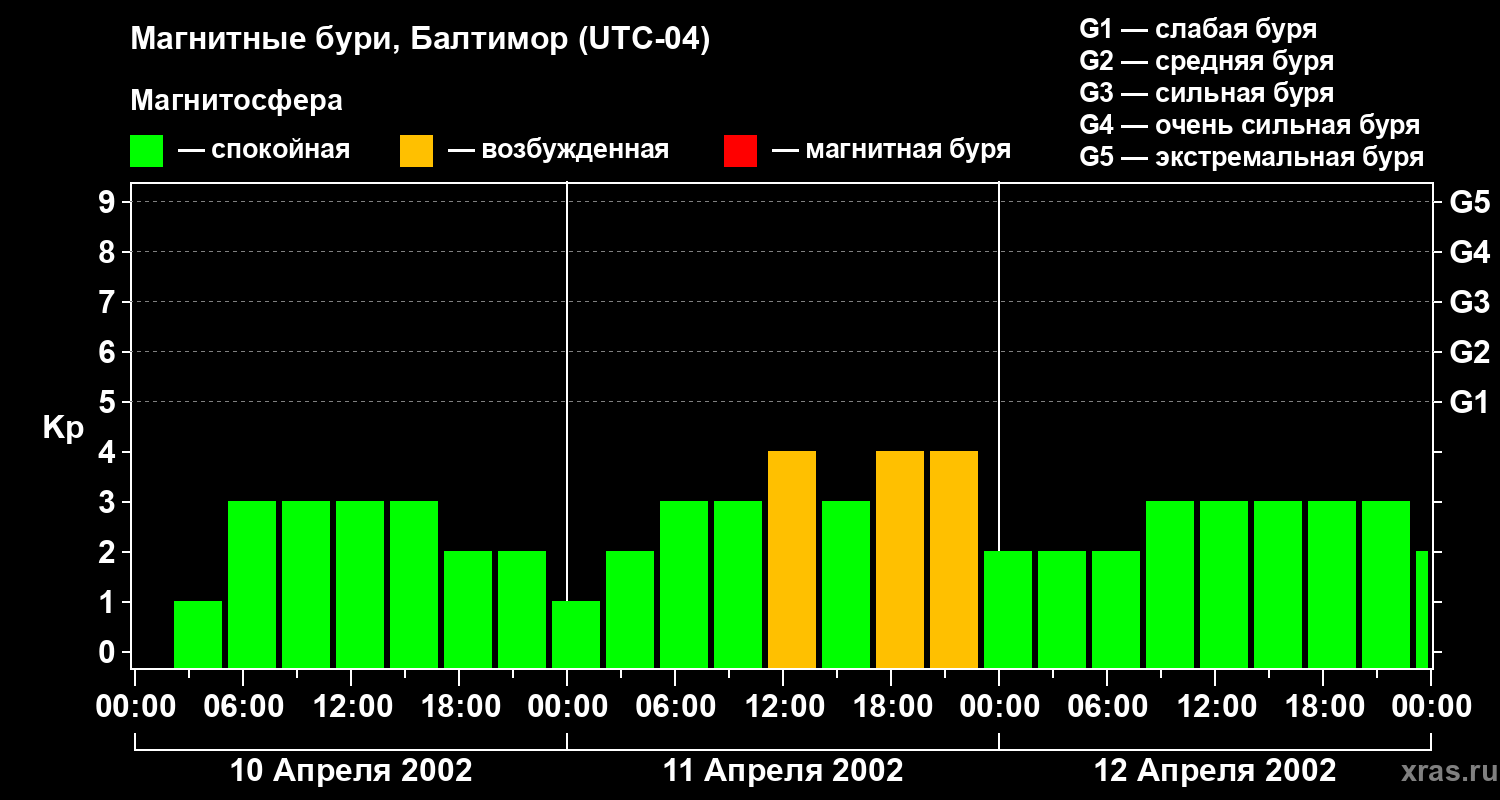Screen dimensions: 1500x800
Task: Select the only Kp 2 bar on 11 April
Action: pos(630,610)
